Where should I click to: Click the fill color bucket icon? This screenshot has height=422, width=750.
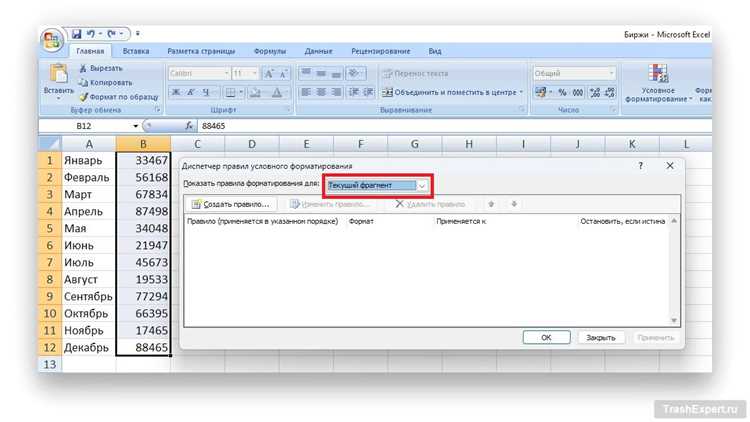(255, 92)
